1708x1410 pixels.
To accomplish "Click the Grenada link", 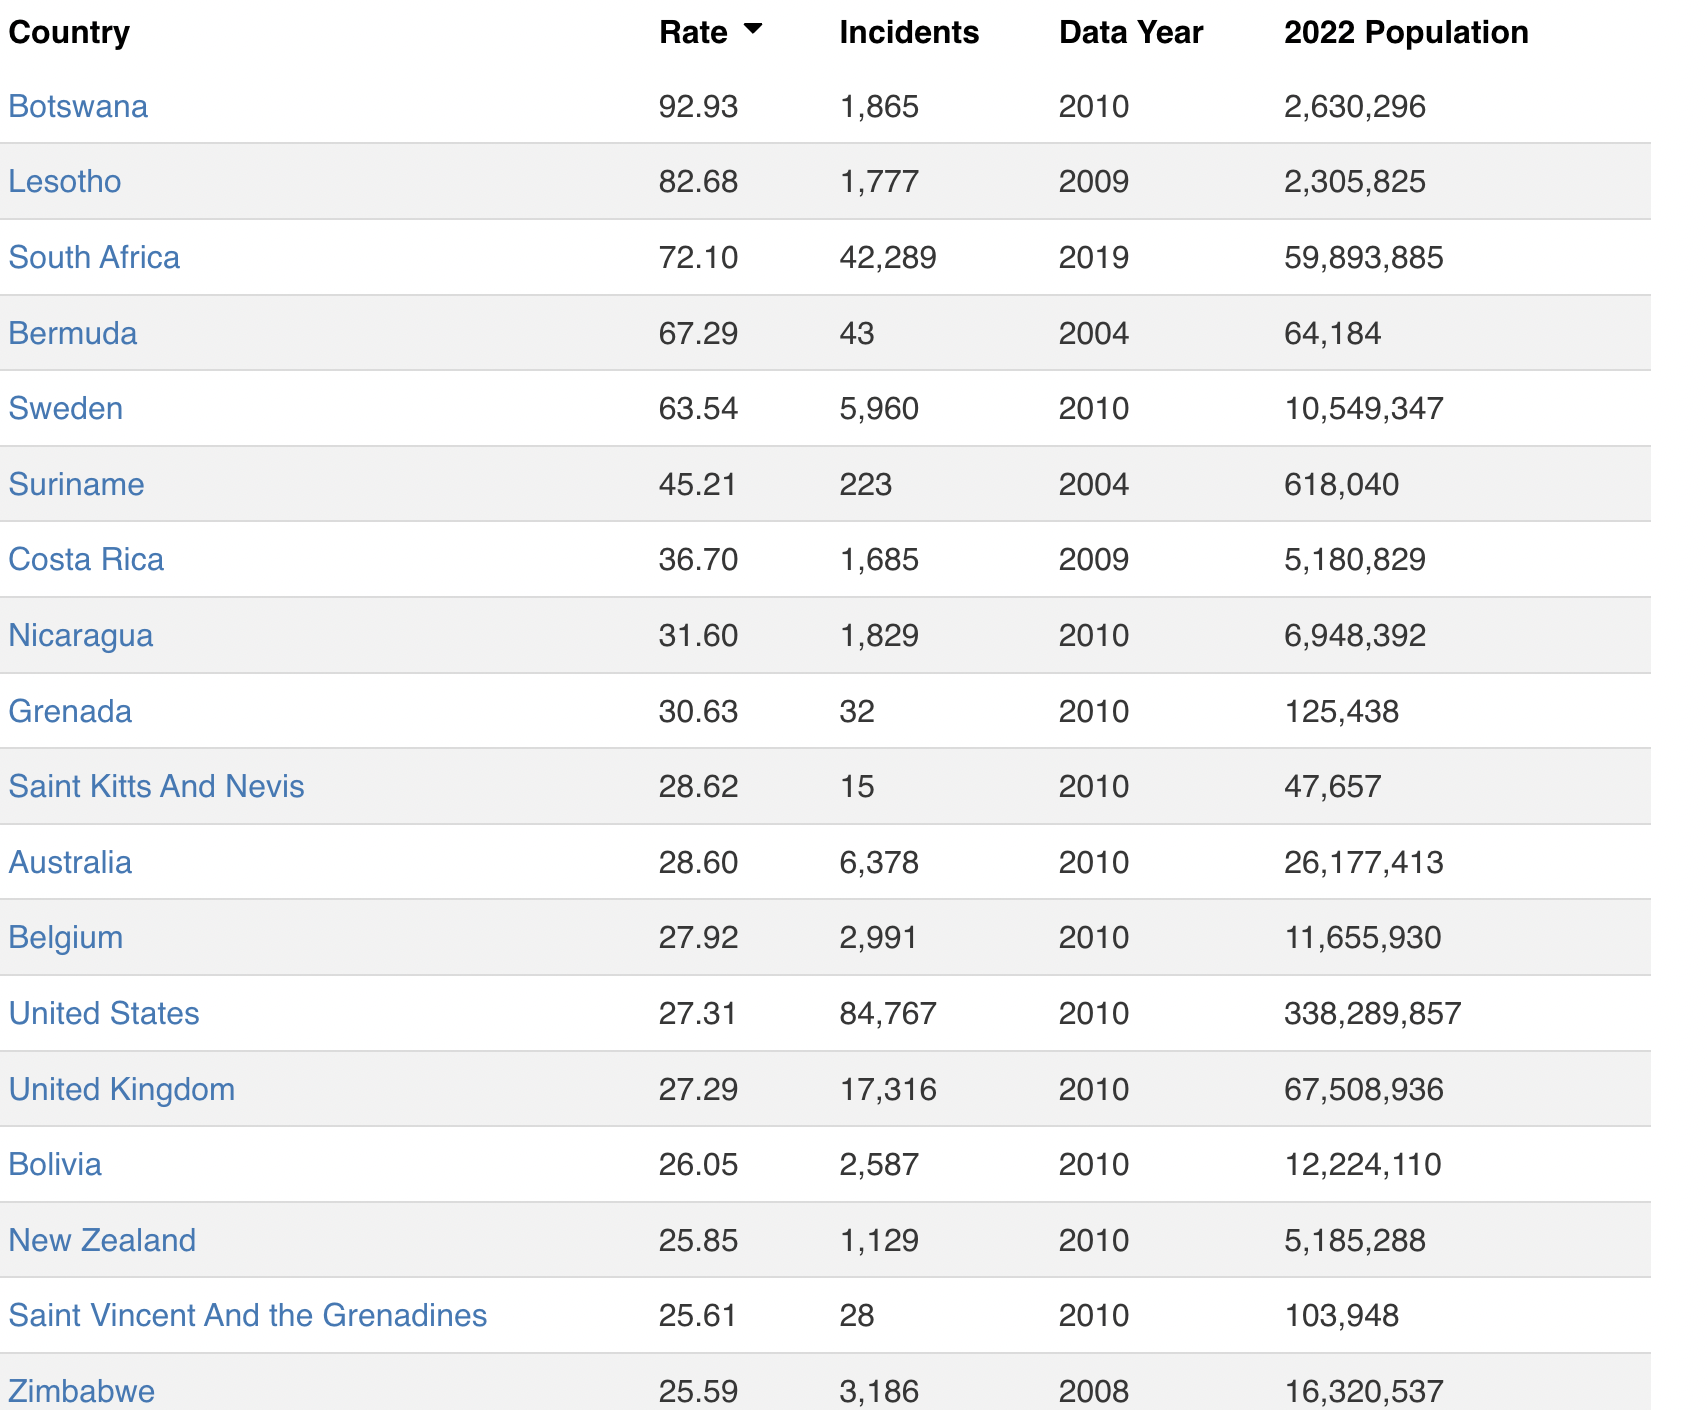I will pos(70,711).
